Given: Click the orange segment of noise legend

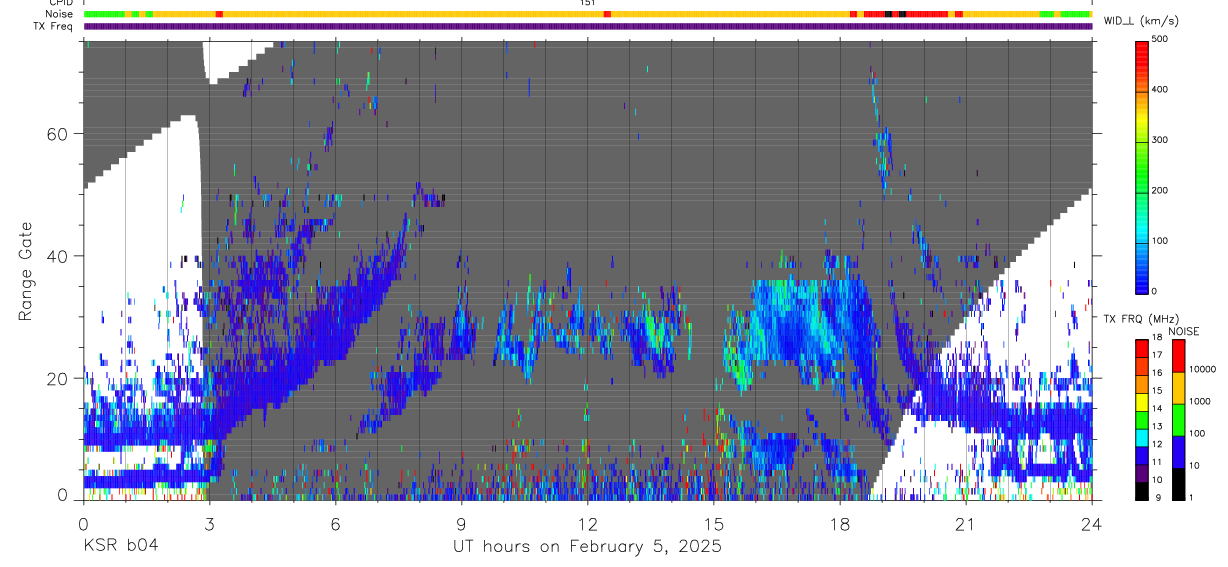Looking at the screenshot, I should click(x=1179, y=387).
